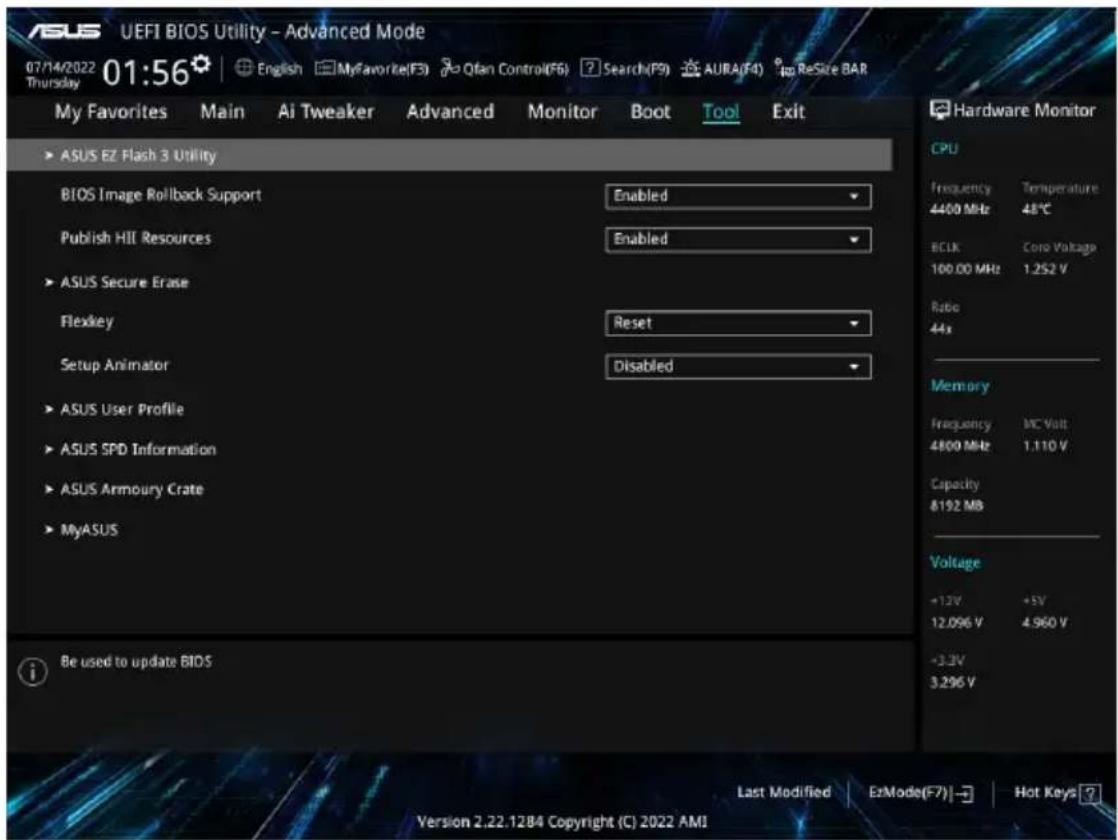Click the globe language icon
This screenshot has height=840, width=1118.
[244, 68]
